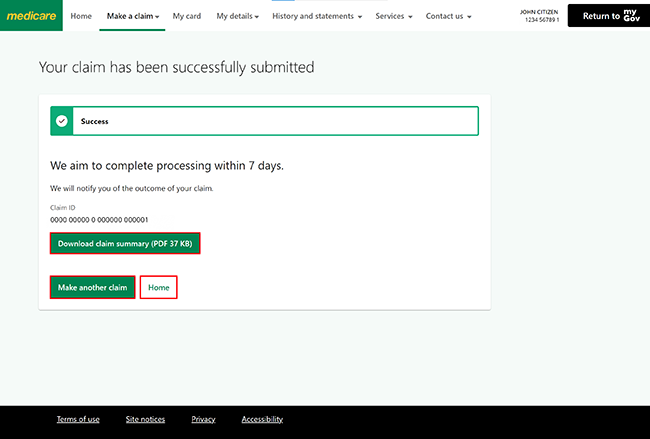Go to Home in the navigation bar
The width and height of the screenshot is (650, 439).
pyautogui.click(x=81, y=16)
